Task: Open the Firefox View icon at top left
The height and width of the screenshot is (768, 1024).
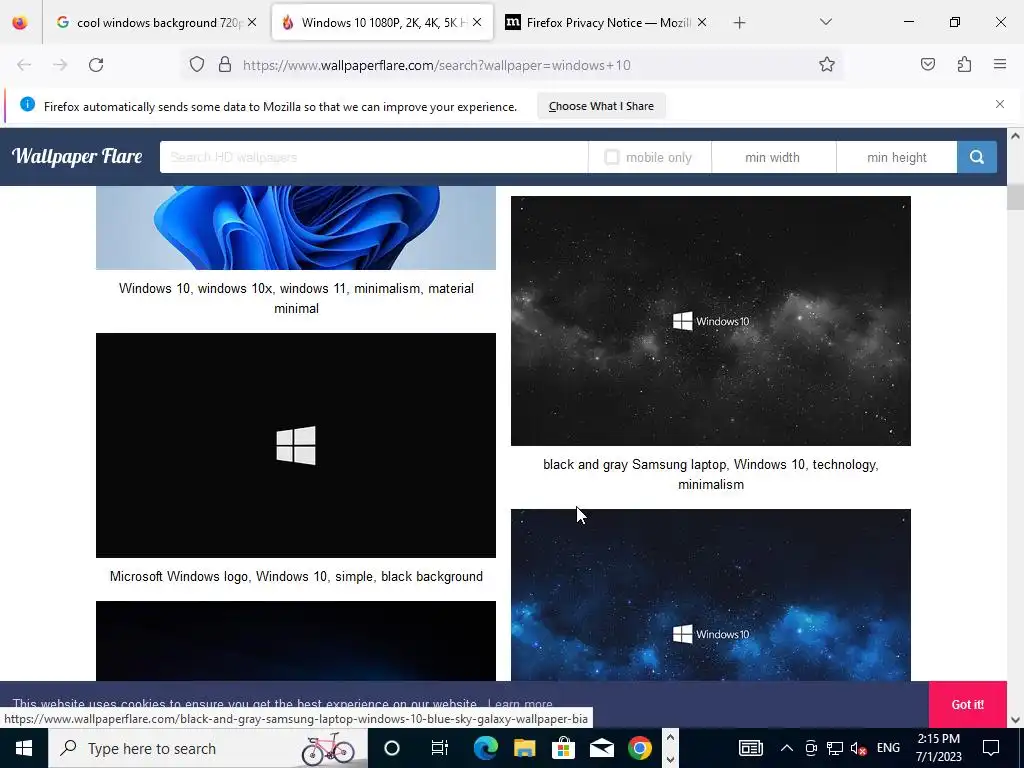Action: 20,22
